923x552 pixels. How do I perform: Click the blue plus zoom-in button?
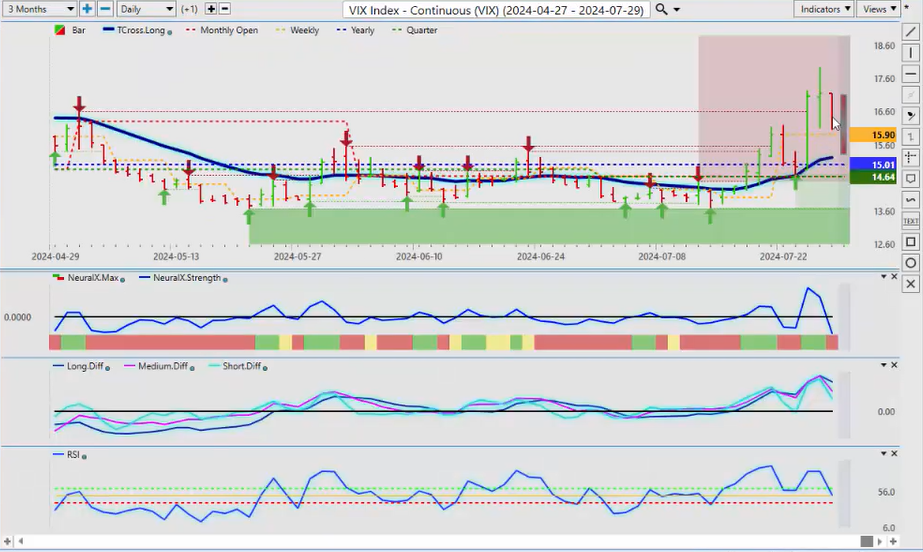[87, 9]
